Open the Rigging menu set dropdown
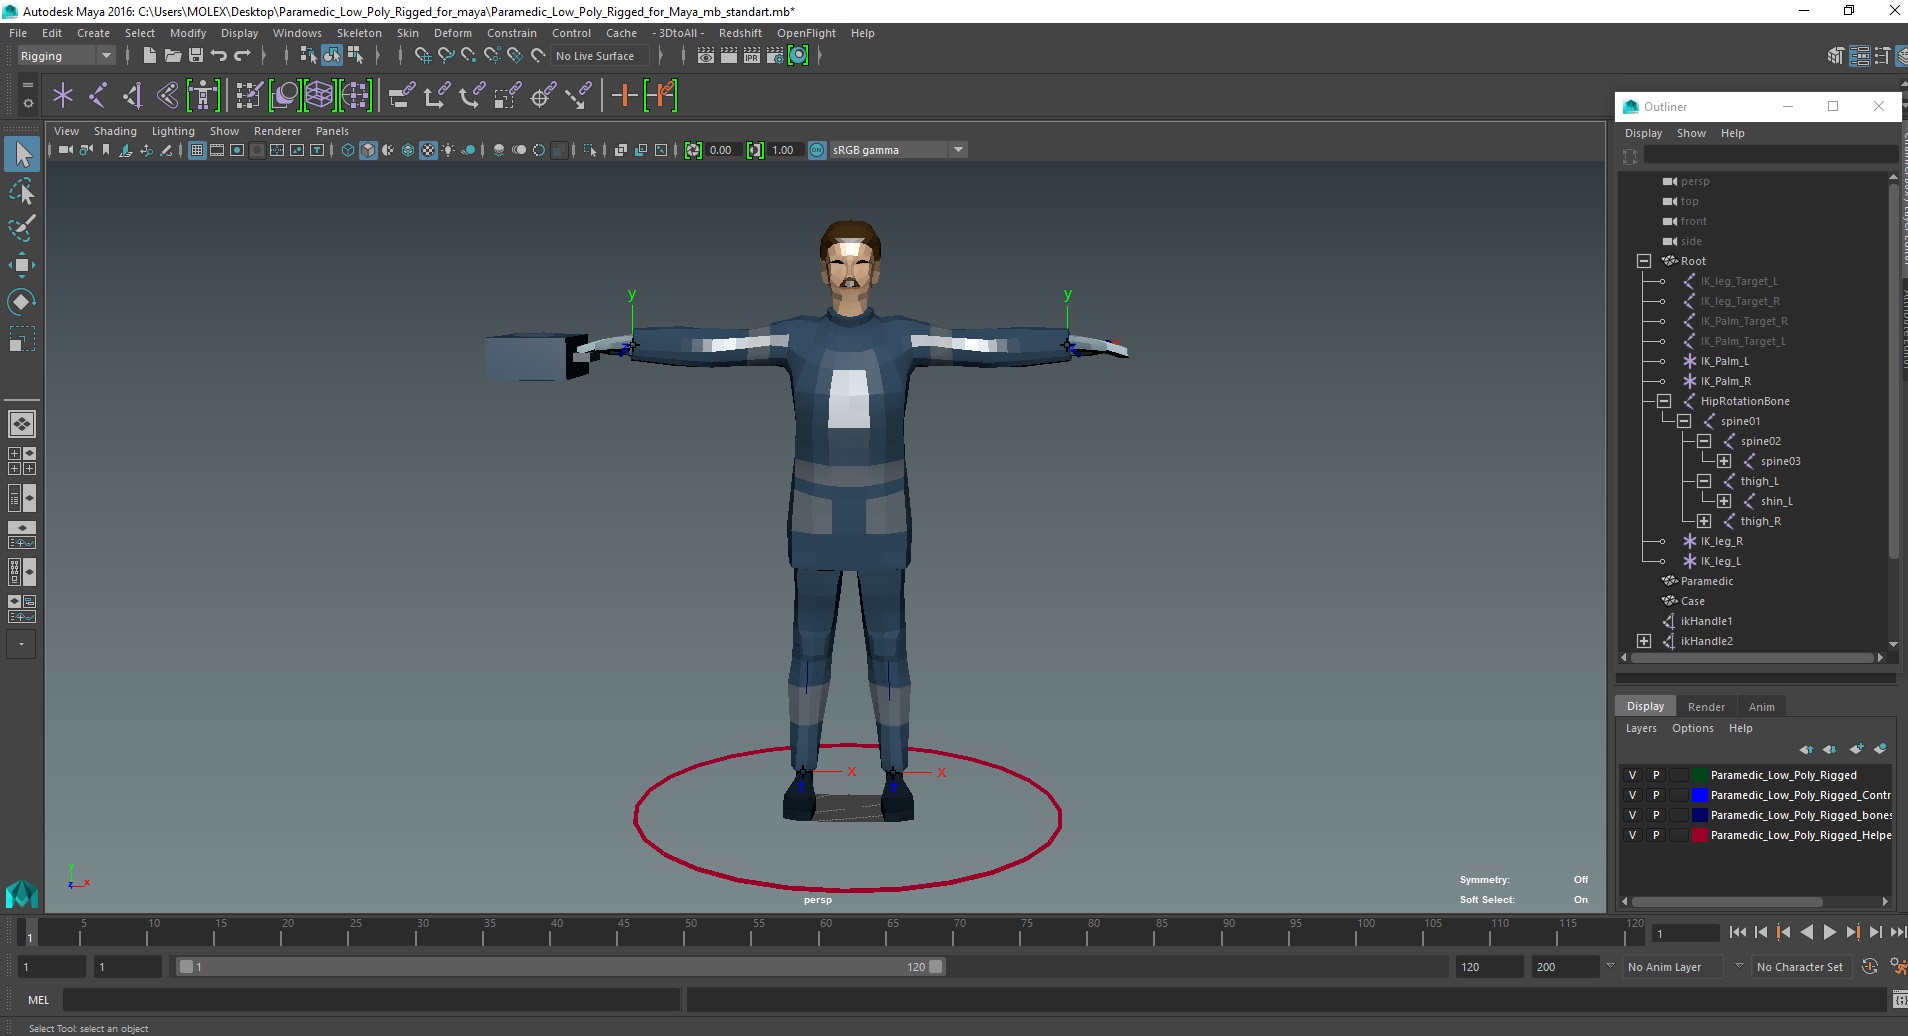 coord(66,56)
